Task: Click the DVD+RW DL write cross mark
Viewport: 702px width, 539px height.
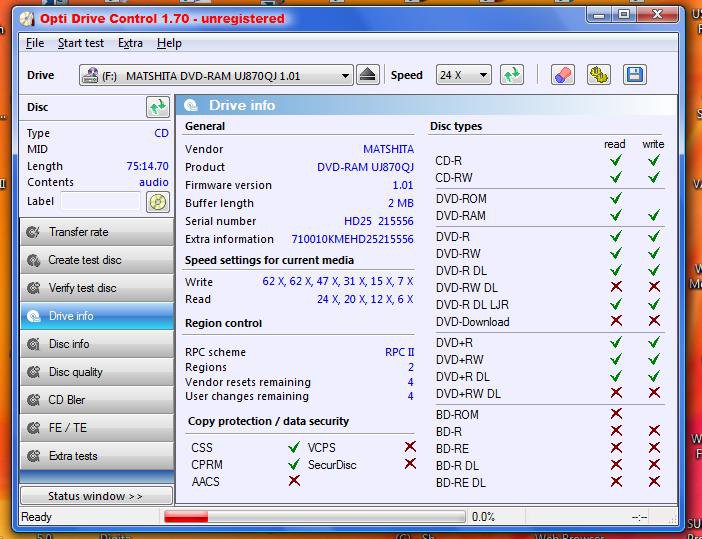Action: coord(654,393)
